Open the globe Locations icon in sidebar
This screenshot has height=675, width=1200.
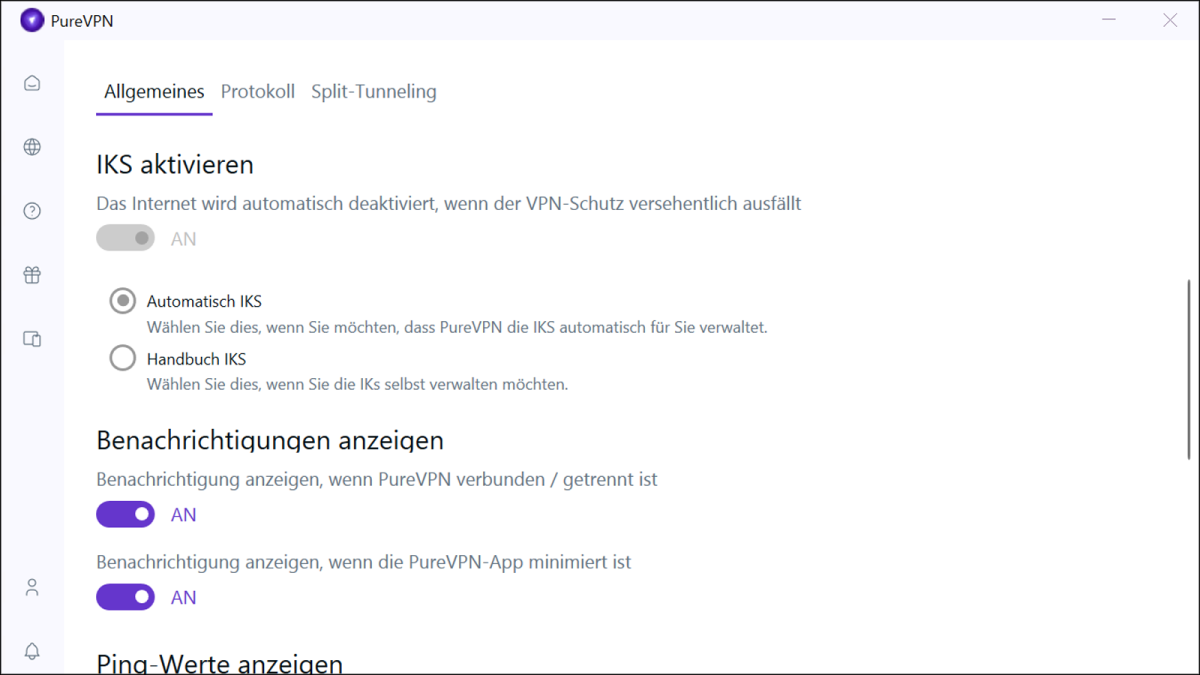click(32, 147)
